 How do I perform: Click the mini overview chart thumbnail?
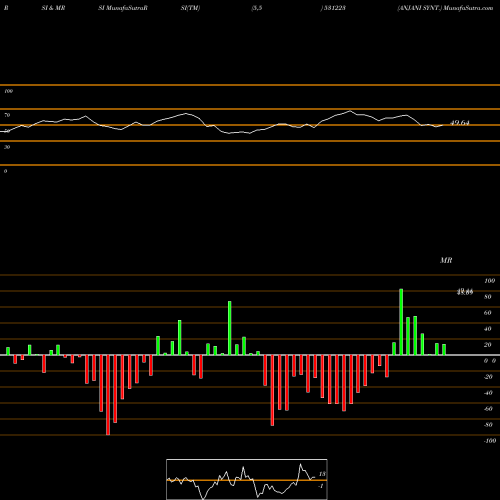pos(247,479)
